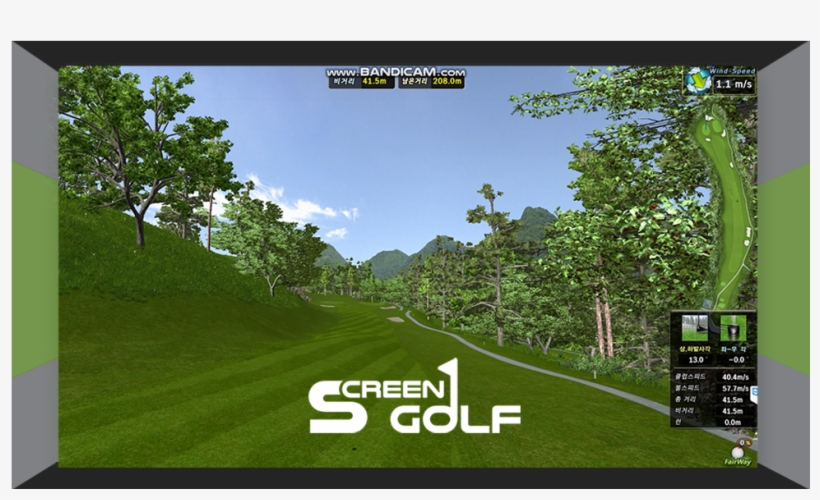The image size is (820, 500).
Task: Click the 40.4m/s club speed value
Action: pyautogui.click(x=735, y=377)
